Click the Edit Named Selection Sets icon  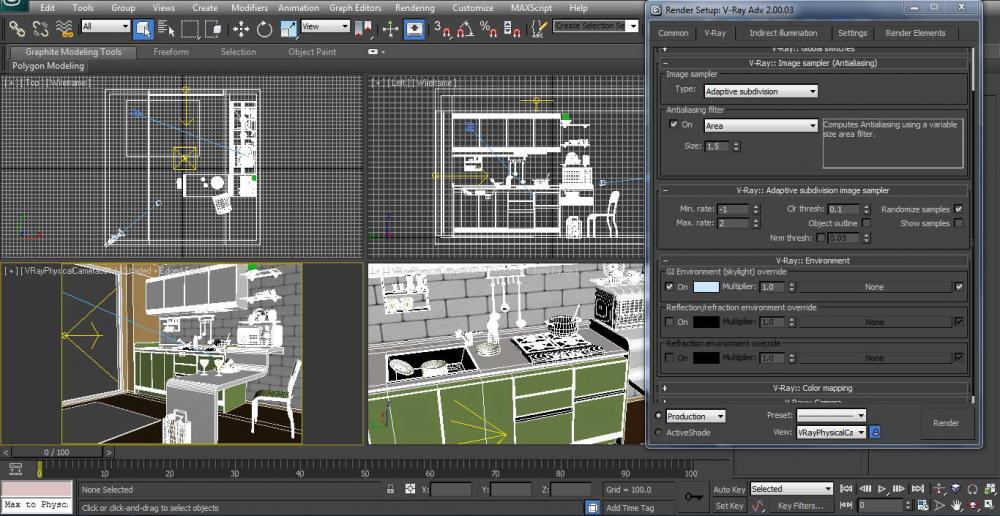539,28
